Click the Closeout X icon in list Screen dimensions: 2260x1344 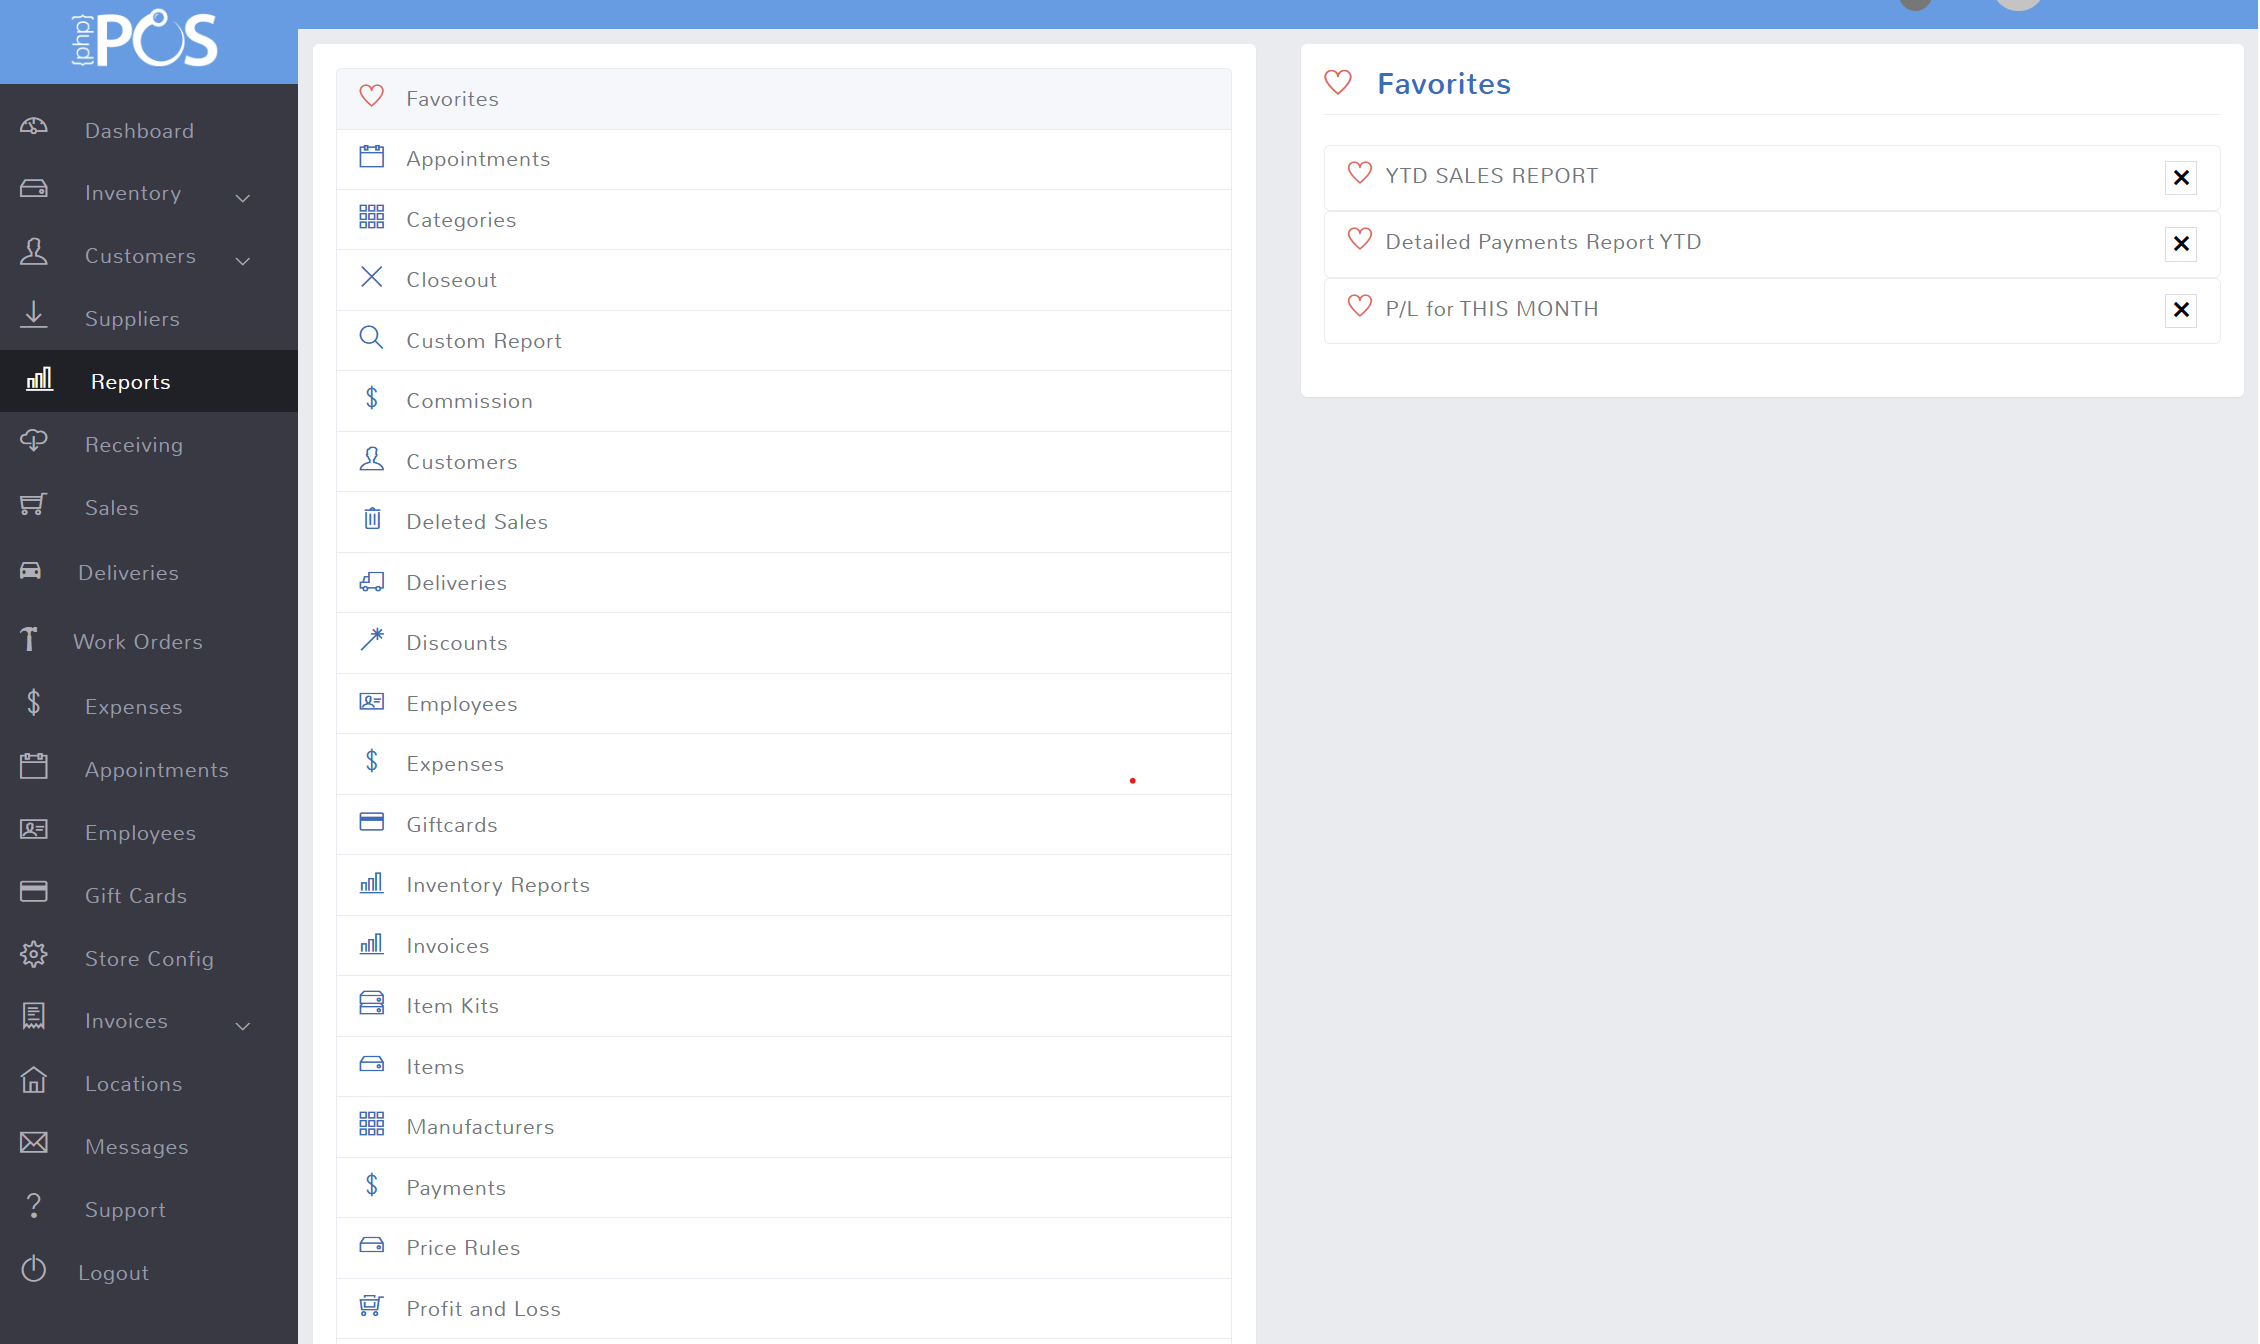[371, 277]
